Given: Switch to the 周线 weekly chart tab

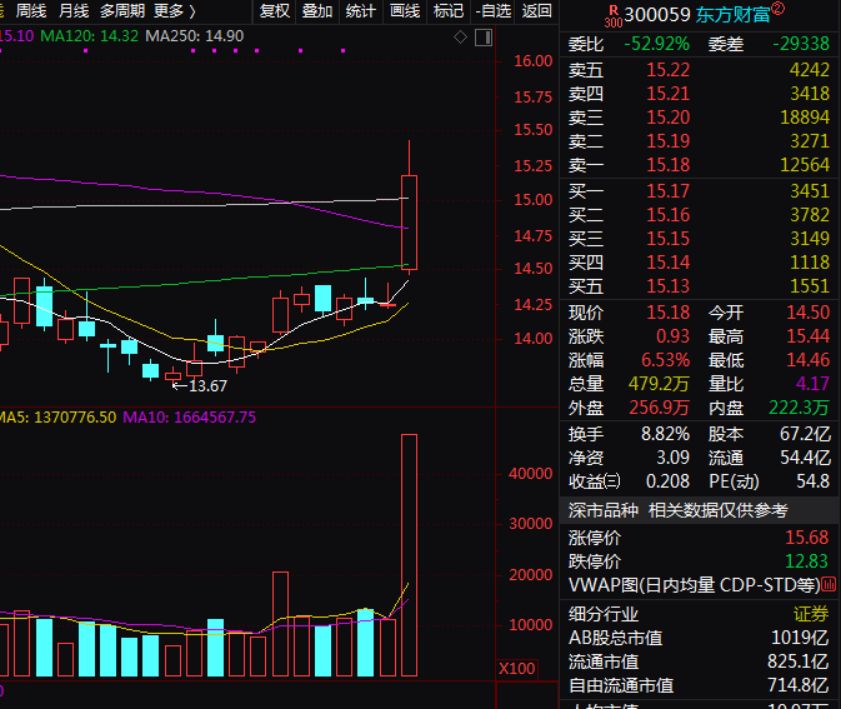Looking at the screenshot, I should coord(31,11).
